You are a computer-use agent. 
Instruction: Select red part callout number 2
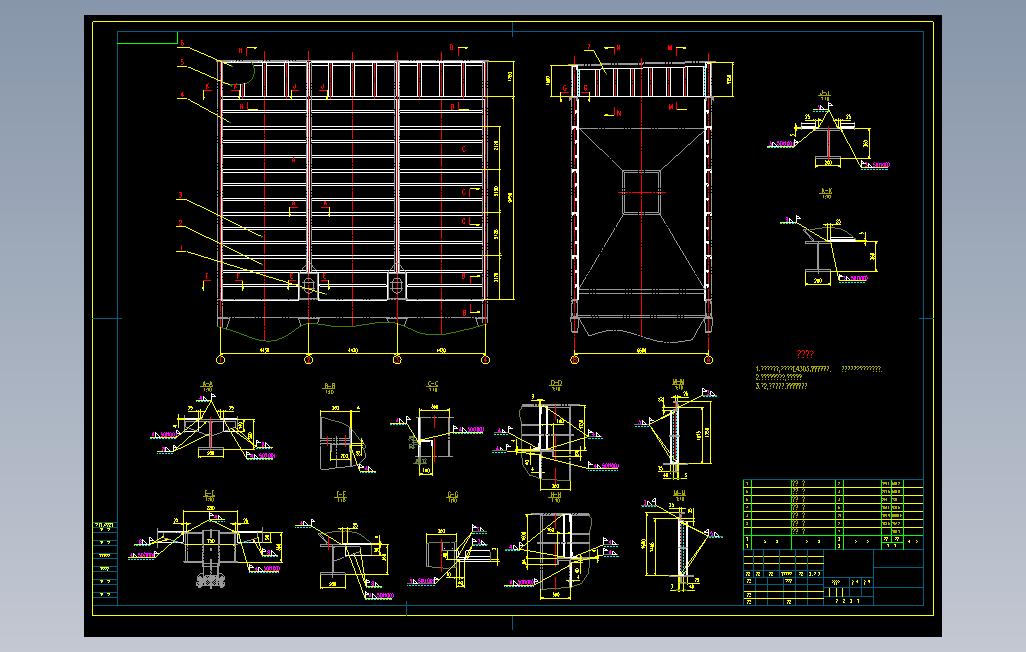pyautogui.click(x=181, y=223)
